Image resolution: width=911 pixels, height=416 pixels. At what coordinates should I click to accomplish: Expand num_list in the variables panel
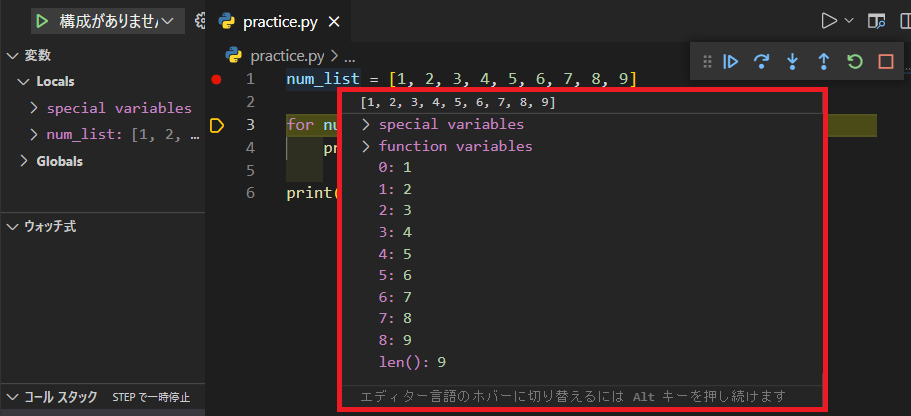pyautogui.click(x=34, y=135)
